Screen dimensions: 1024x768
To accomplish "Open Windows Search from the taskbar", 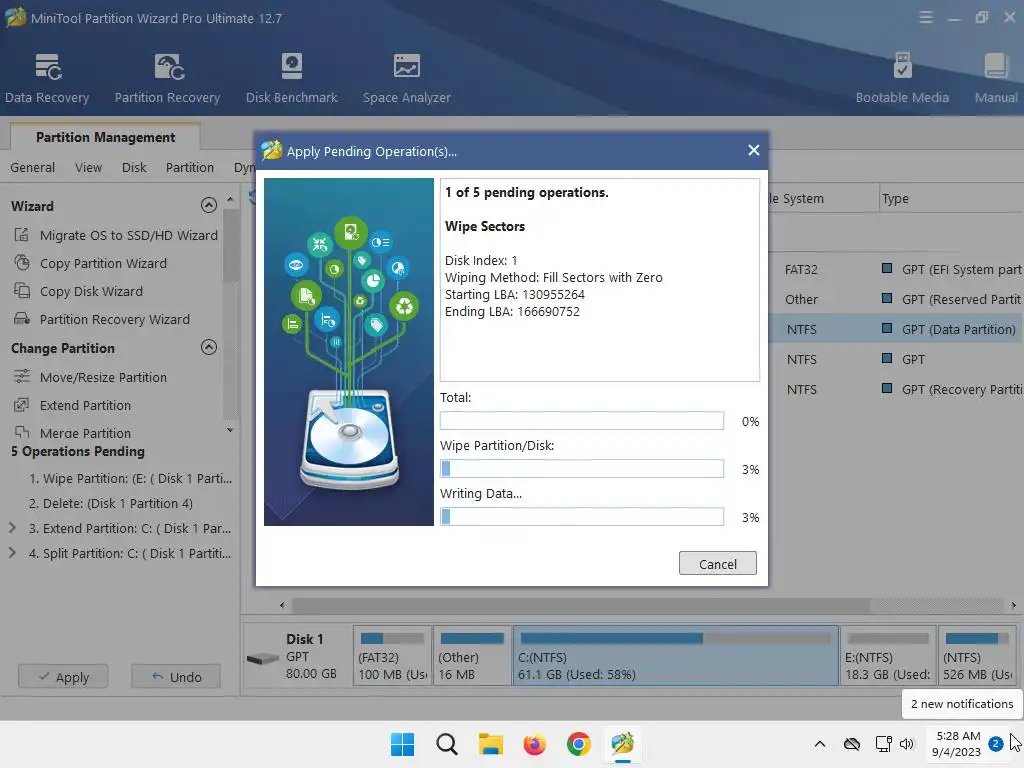I will (x=447, y=744).
